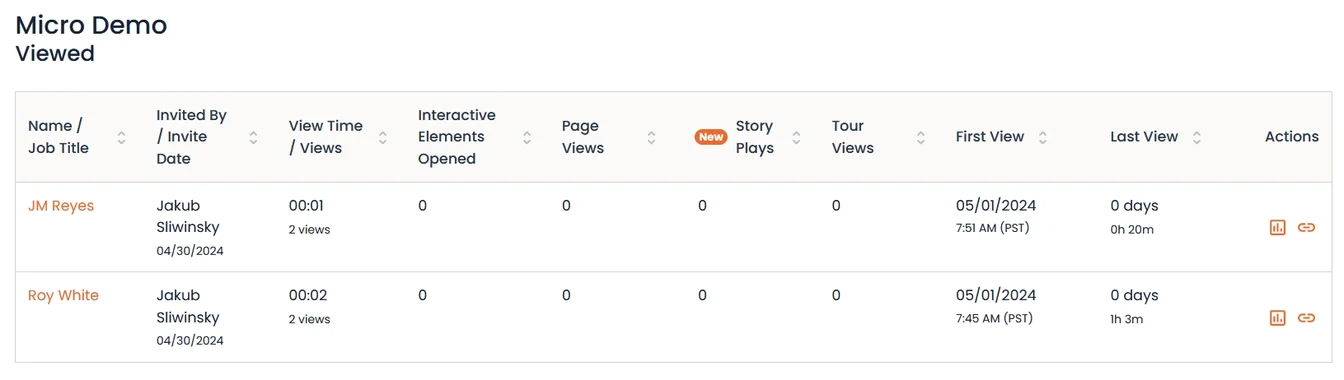Select the Actions column header
The image size is (1344, 380).
coord(1292,137)
